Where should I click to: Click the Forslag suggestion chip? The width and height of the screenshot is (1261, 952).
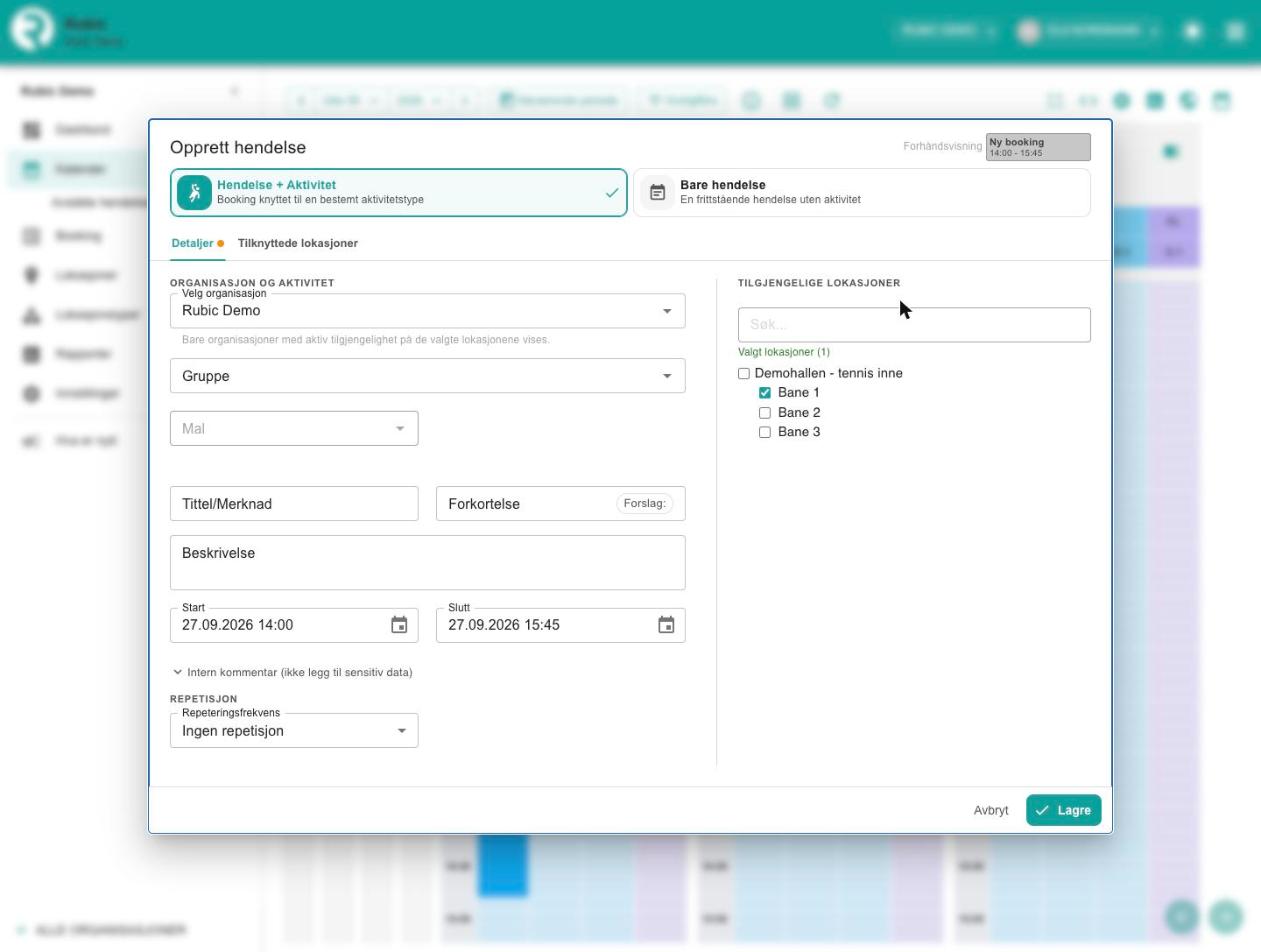[645, 504]
